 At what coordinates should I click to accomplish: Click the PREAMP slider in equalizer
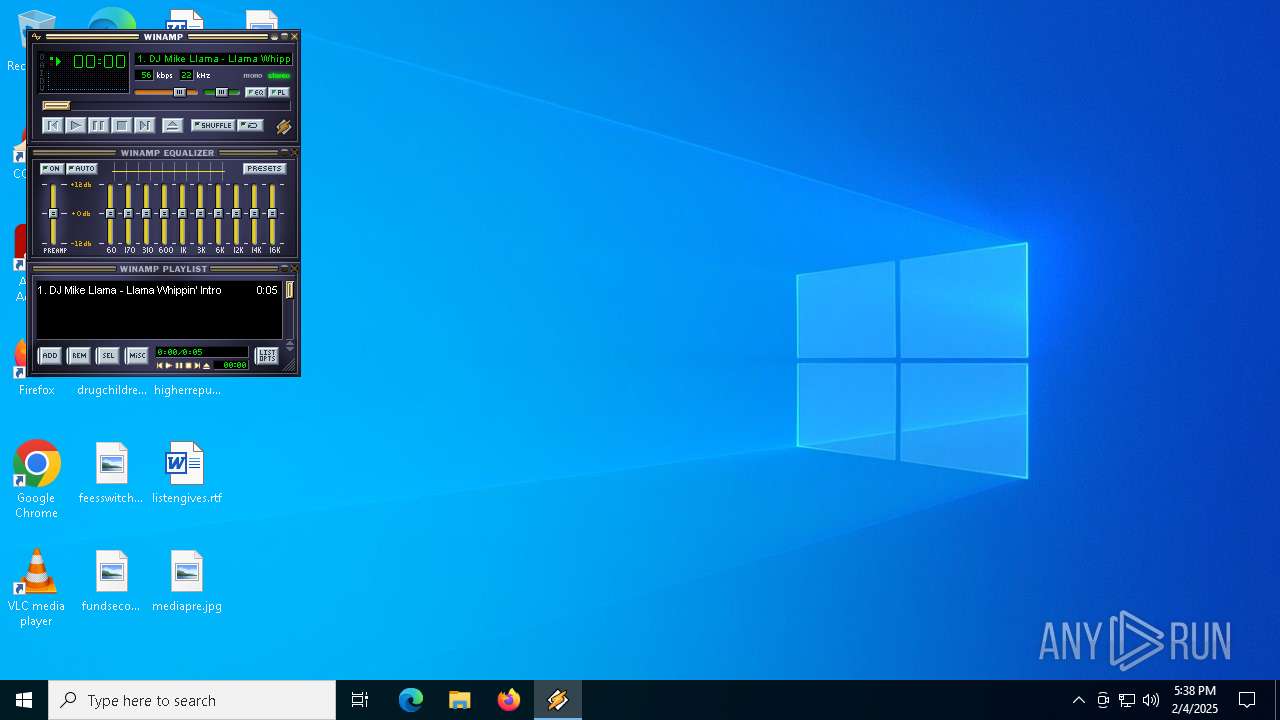coord(53,214)
